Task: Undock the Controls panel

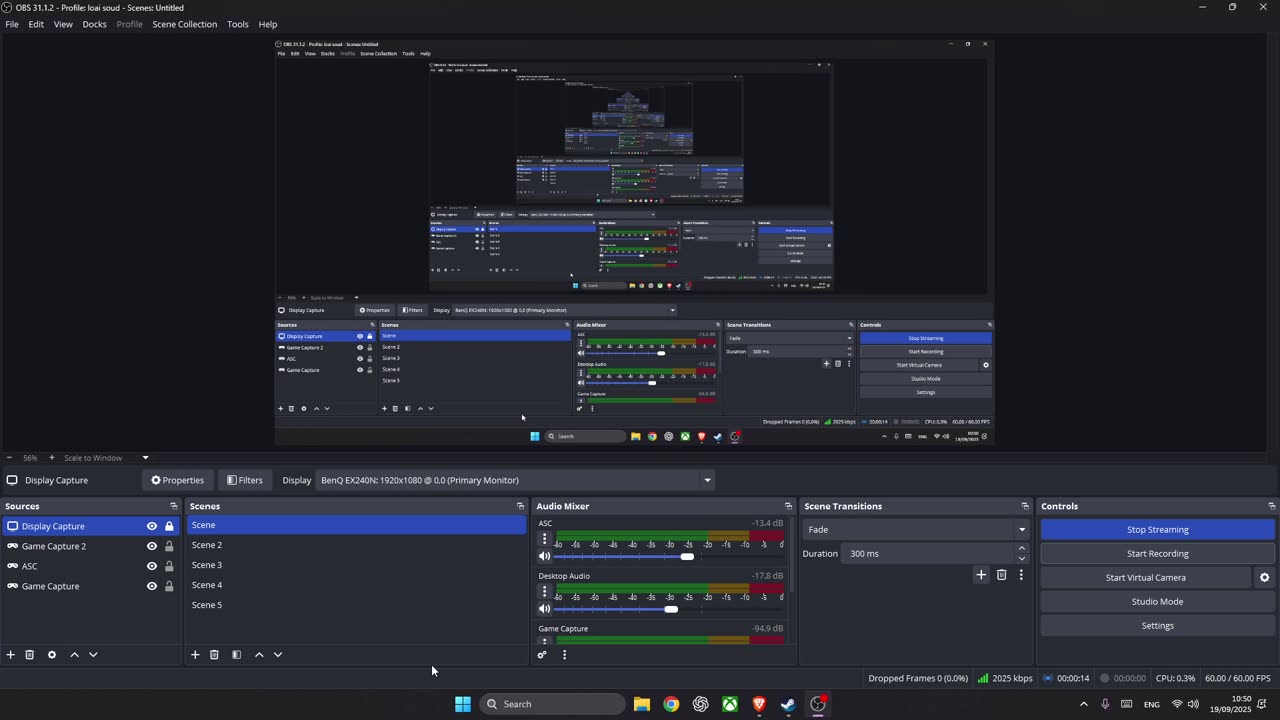Action: [x=1271, y=506]
